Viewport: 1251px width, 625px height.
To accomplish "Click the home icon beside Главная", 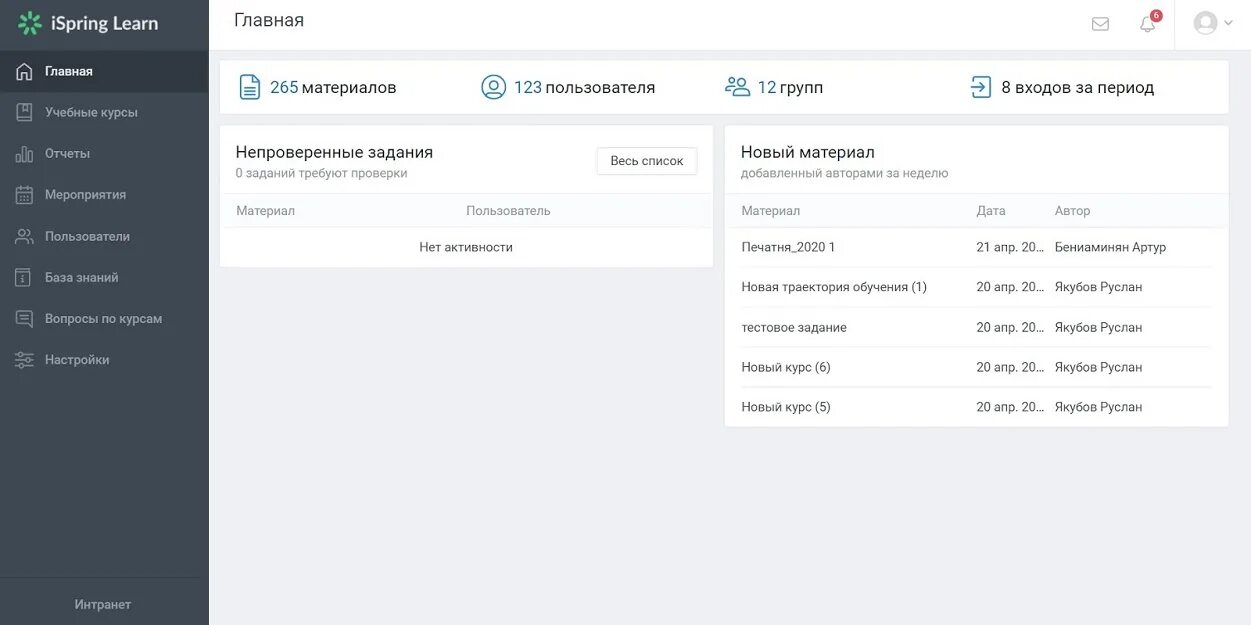I will 25,71.
